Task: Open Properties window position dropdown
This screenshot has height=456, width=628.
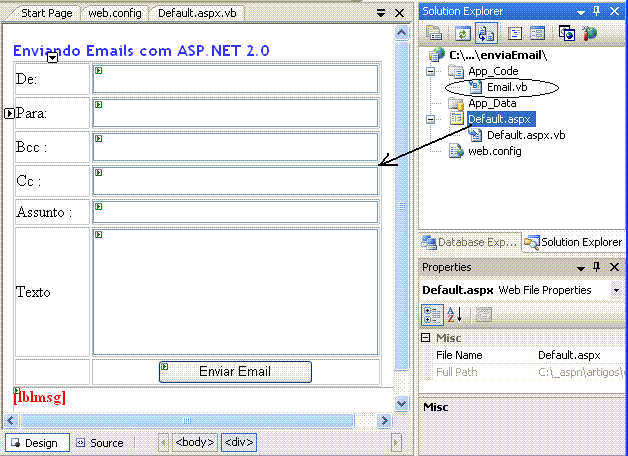Action: pyautogui.click(x=581, y=268)
